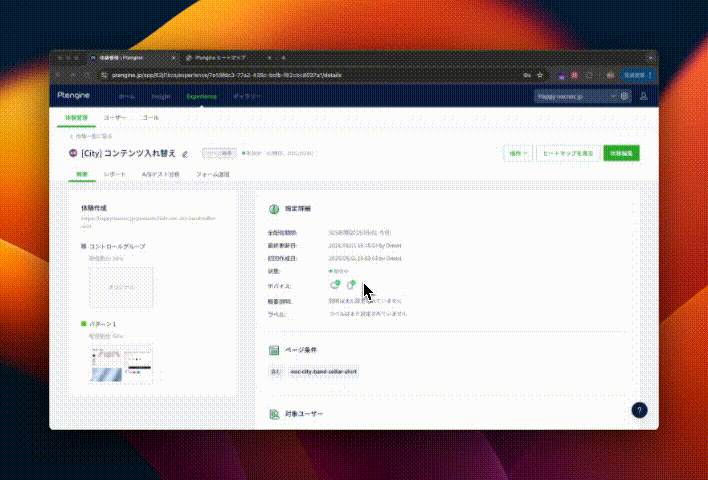Expand the 操作 dropdown button

pos(517,153)
